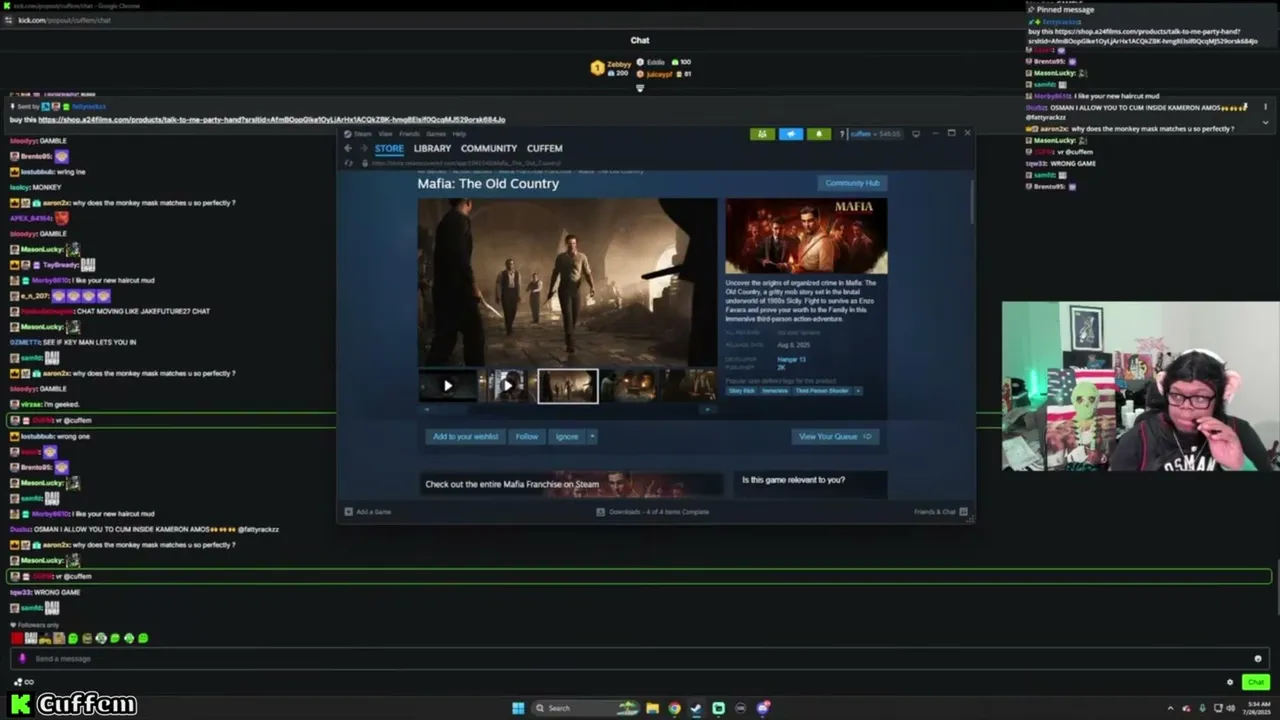The height and width of the screenshot is (720, 1280).
Task: Open File Explorer from the taskbar
Action: click(x=653, y=708)
